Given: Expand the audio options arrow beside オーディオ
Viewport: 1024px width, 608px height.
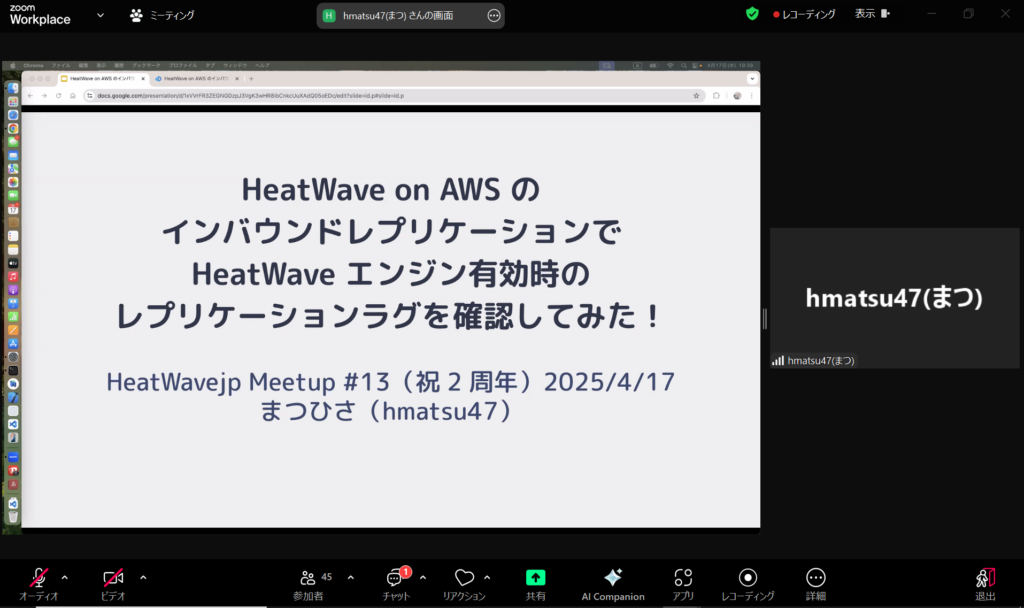Looking at the screenshot, I should tap(65, 577).
